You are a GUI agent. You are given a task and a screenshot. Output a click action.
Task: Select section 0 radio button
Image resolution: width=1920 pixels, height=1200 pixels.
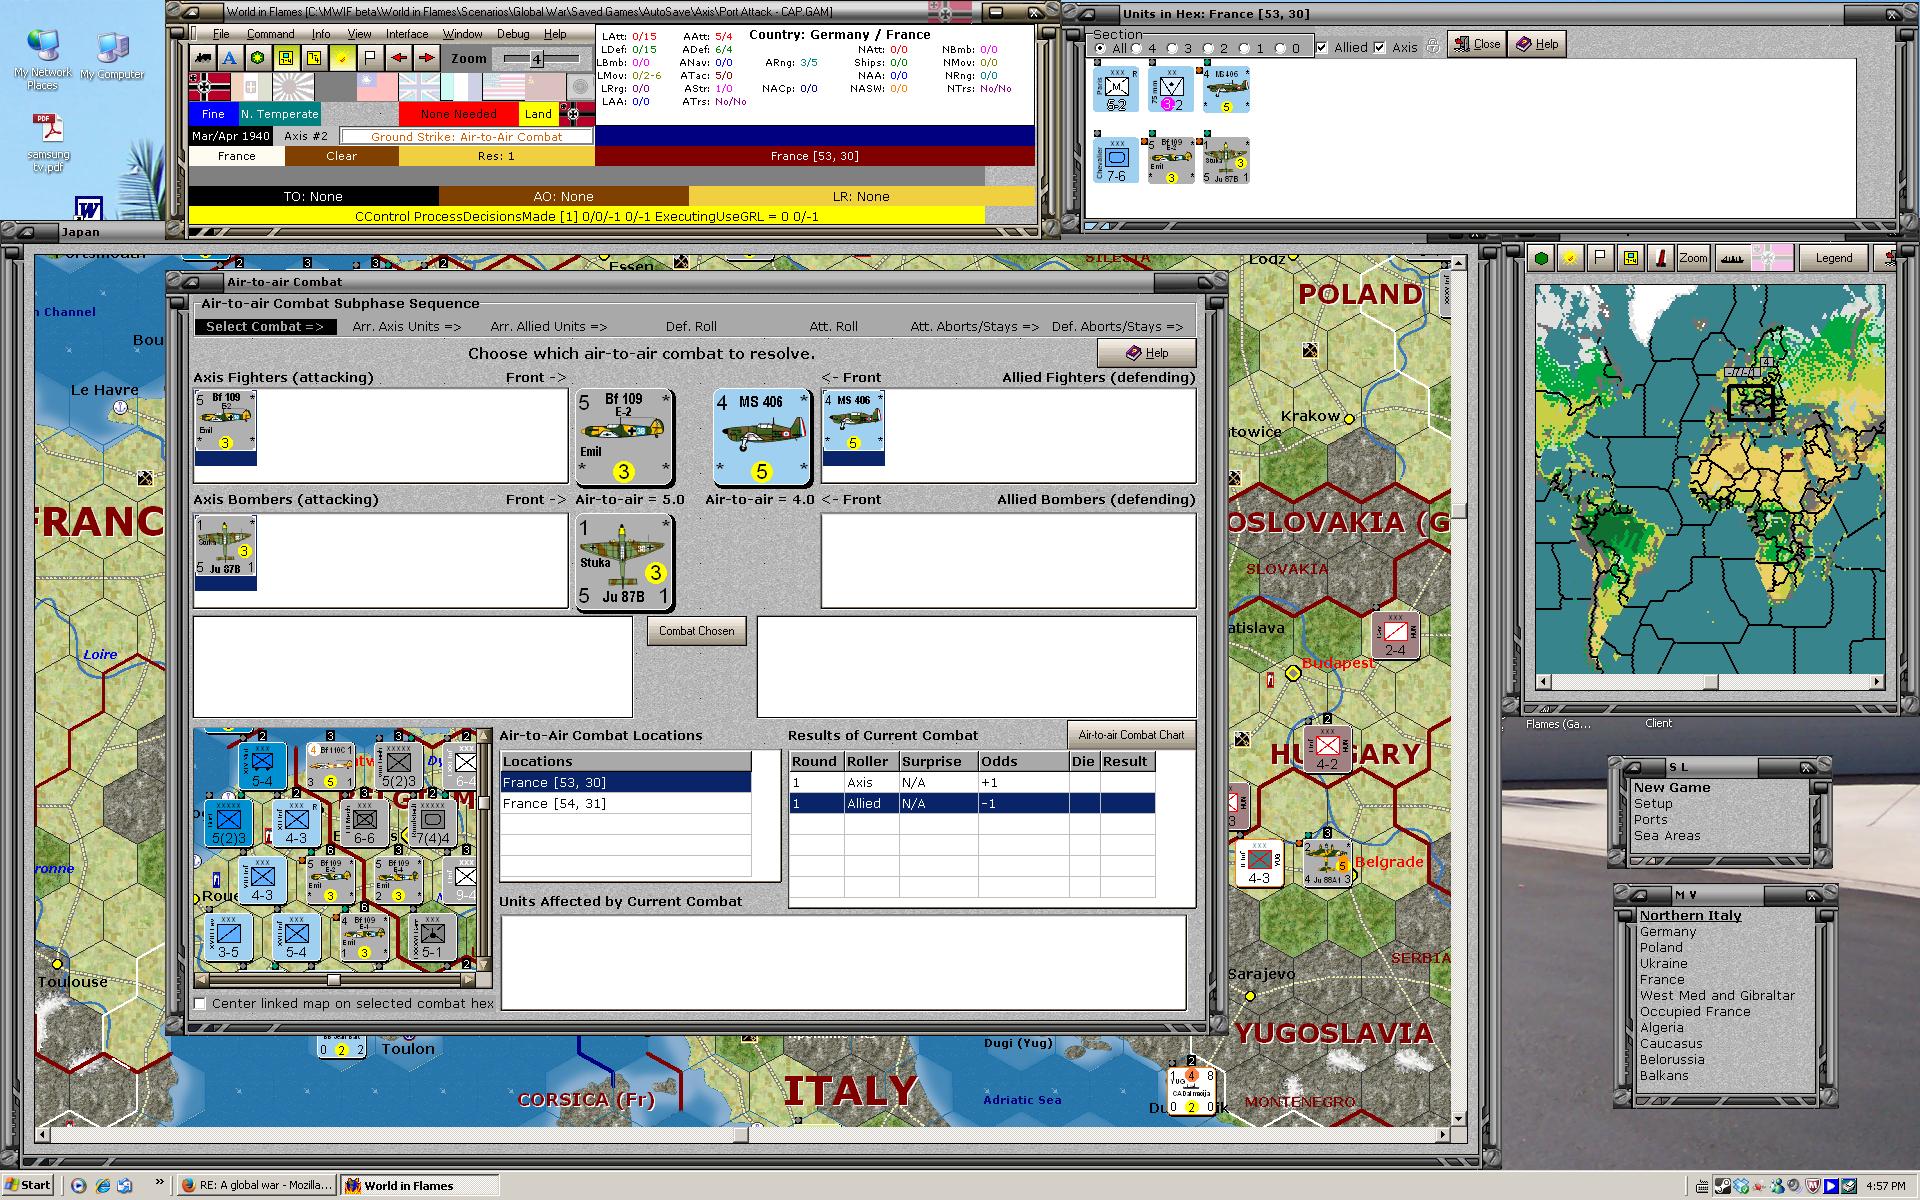point(1280,48)
